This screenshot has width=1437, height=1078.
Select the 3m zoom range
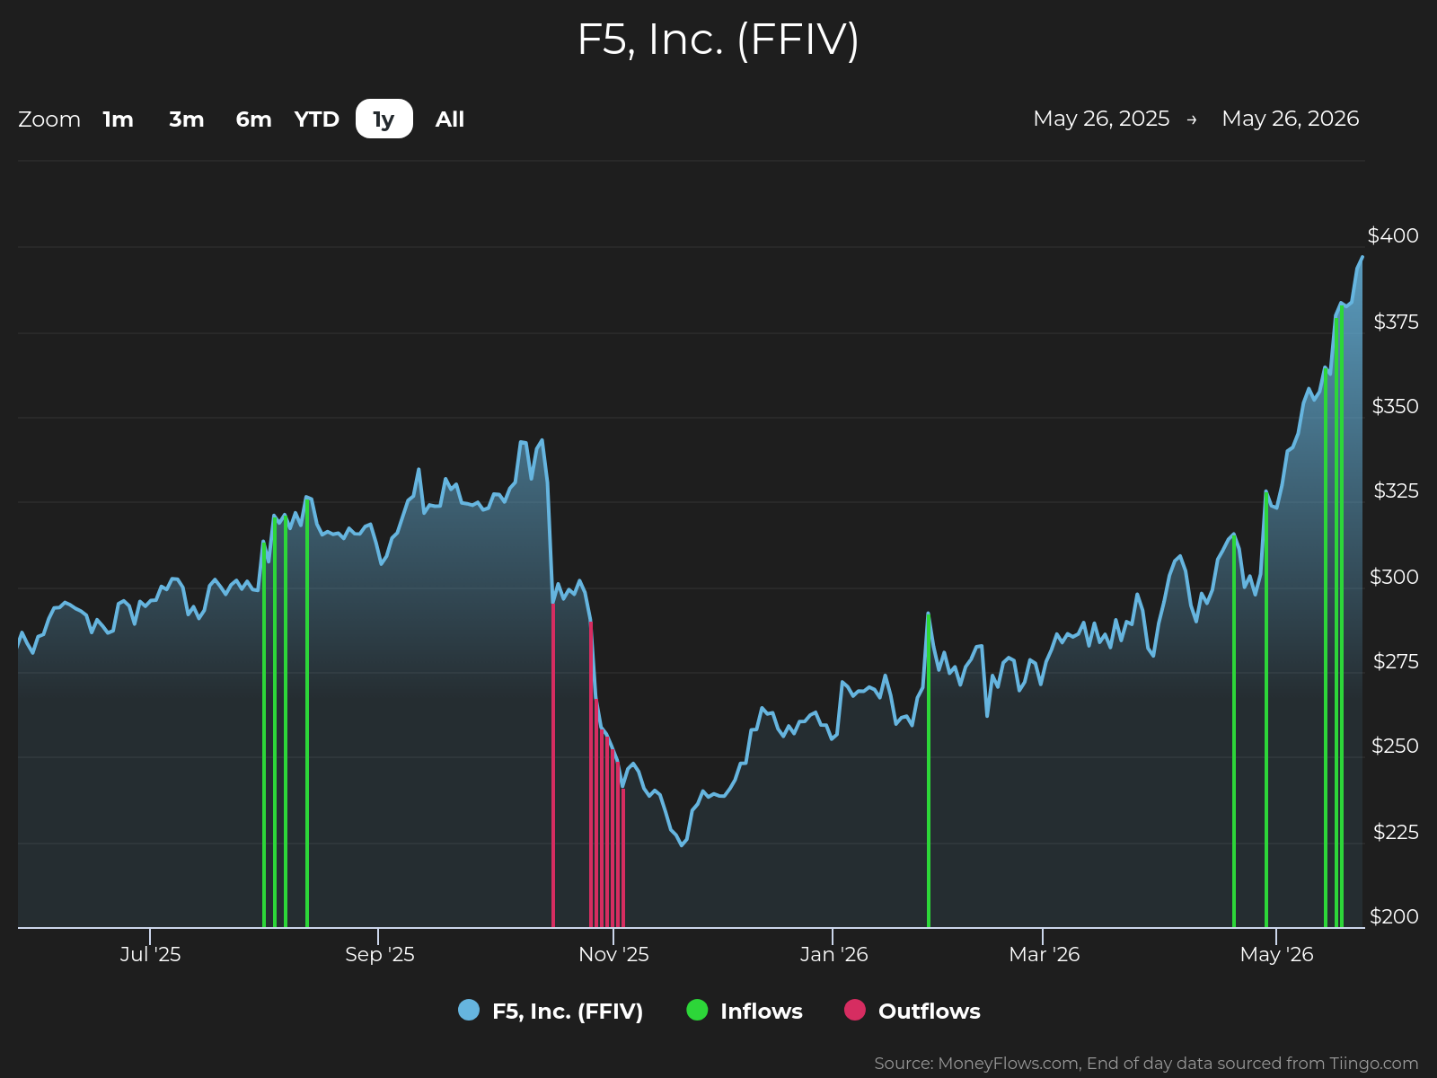[186, 119]
